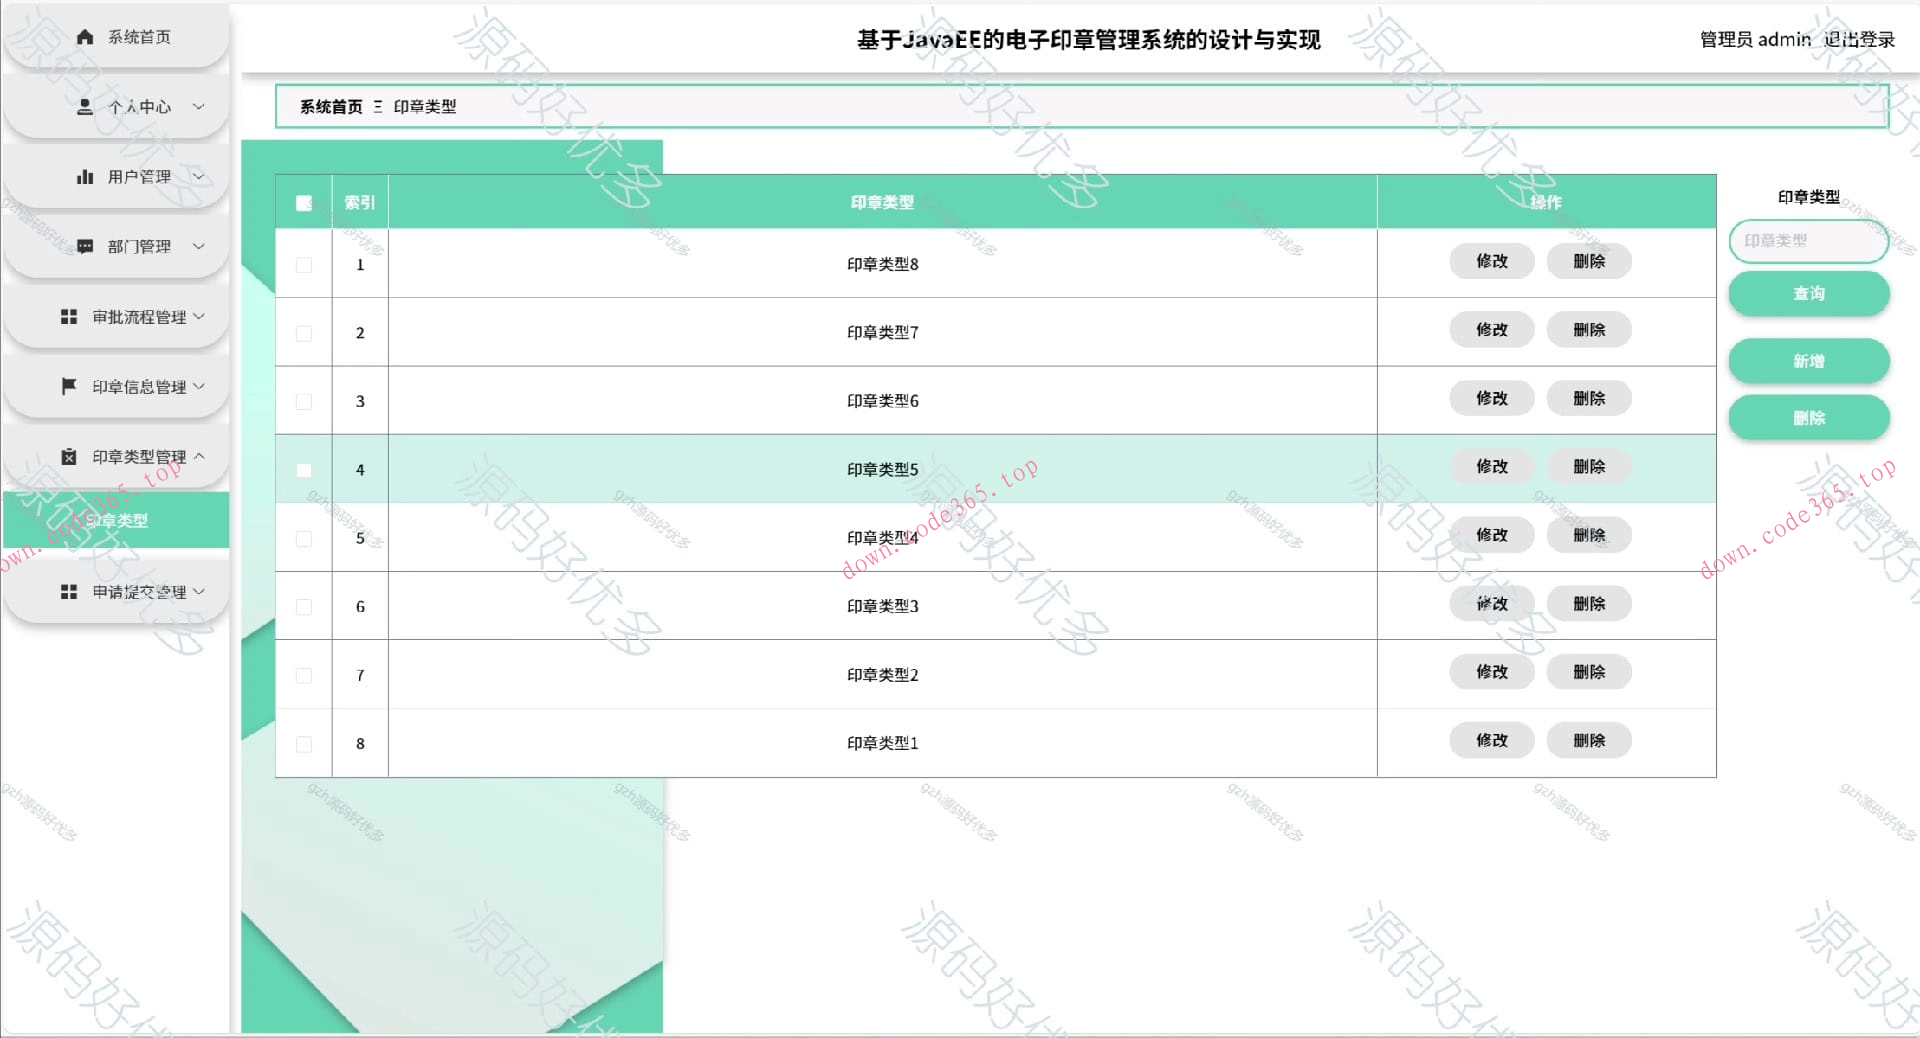Check the select-all checkbox in table header
The width and height of the screenshot is (1920, 1038).
[x=304, y=202]
